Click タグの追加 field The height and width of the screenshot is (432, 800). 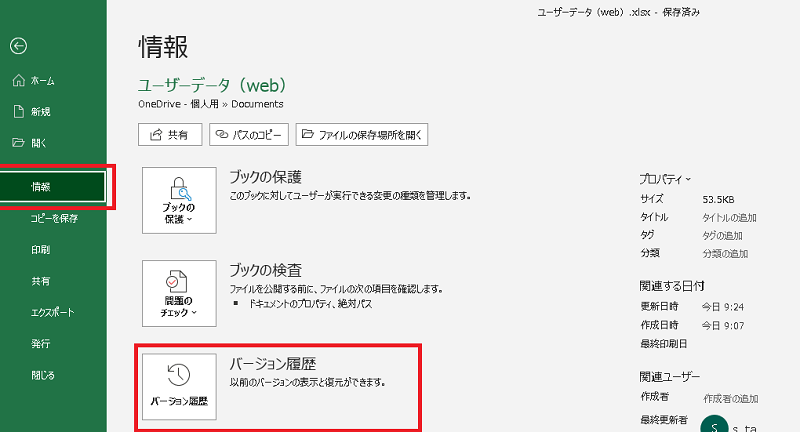coord(724,235)
